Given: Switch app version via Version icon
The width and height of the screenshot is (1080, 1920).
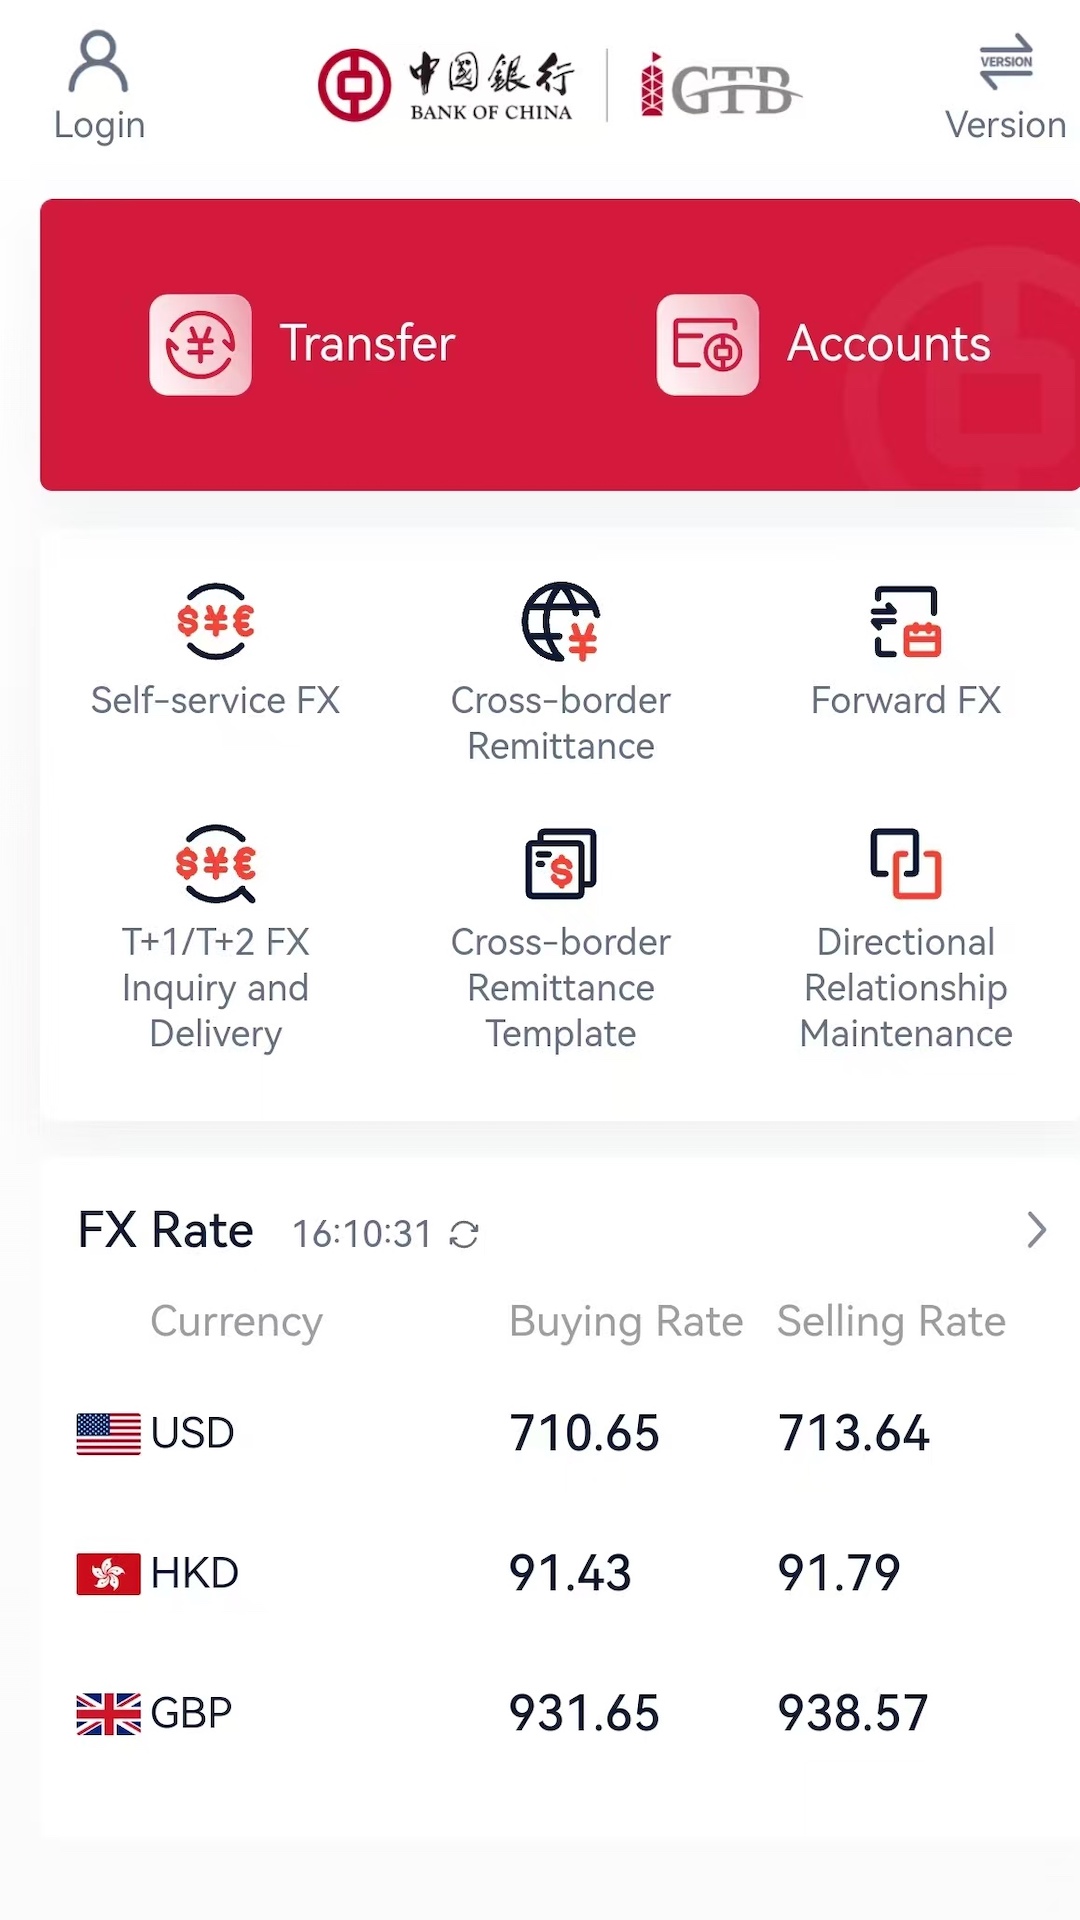Looking at the screenshot, I should [x=1005, y=63].
